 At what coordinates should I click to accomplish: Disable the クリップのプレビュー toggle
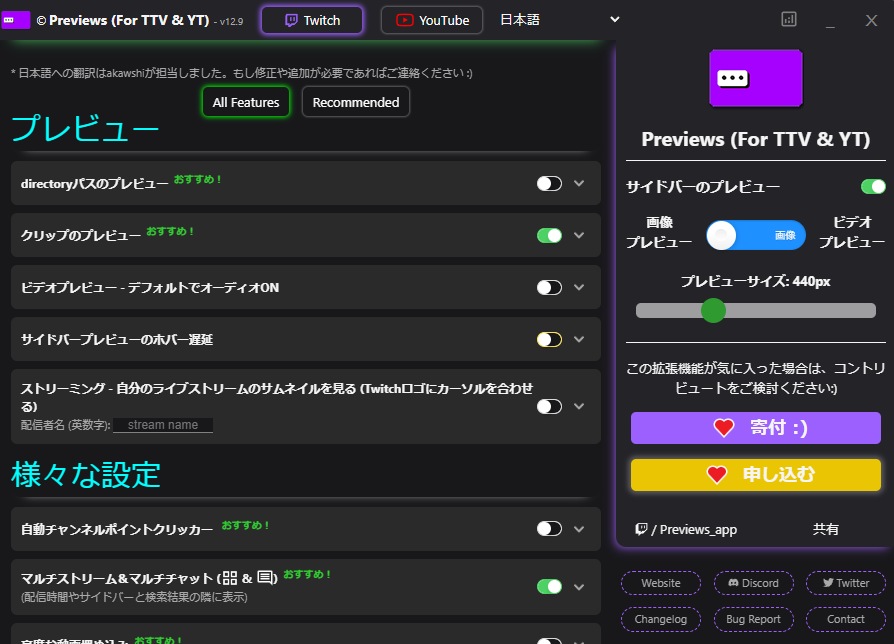[x=549, y=235]
